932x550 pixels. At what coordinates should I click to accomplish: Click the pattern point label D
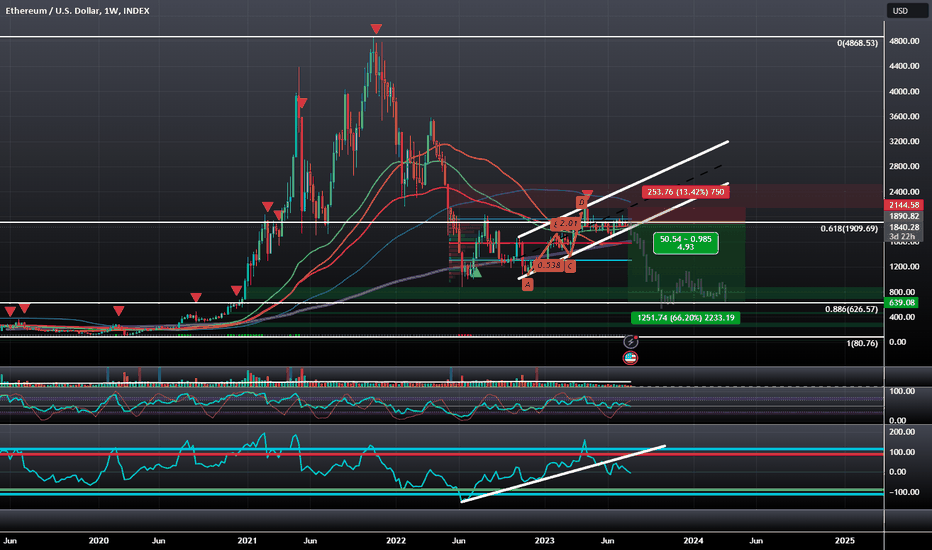[581, 203]
